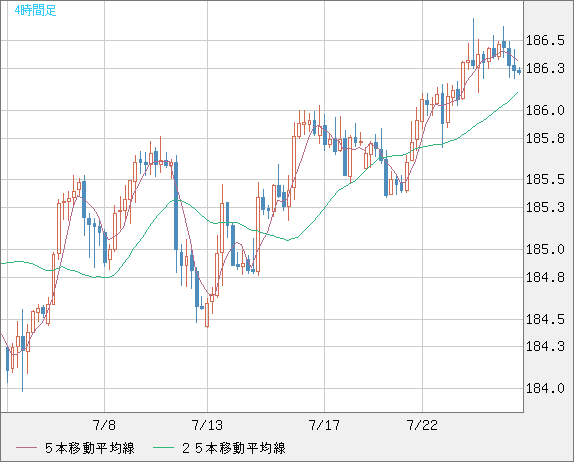Click the green 25-period legend line sample
This screenshot has height=462, width=574.
pos(163,448)
